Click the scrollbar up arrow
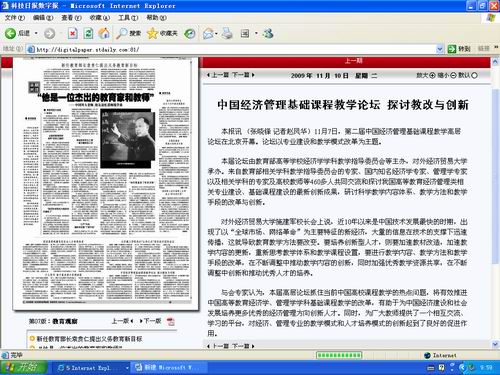 pos(495,62)
